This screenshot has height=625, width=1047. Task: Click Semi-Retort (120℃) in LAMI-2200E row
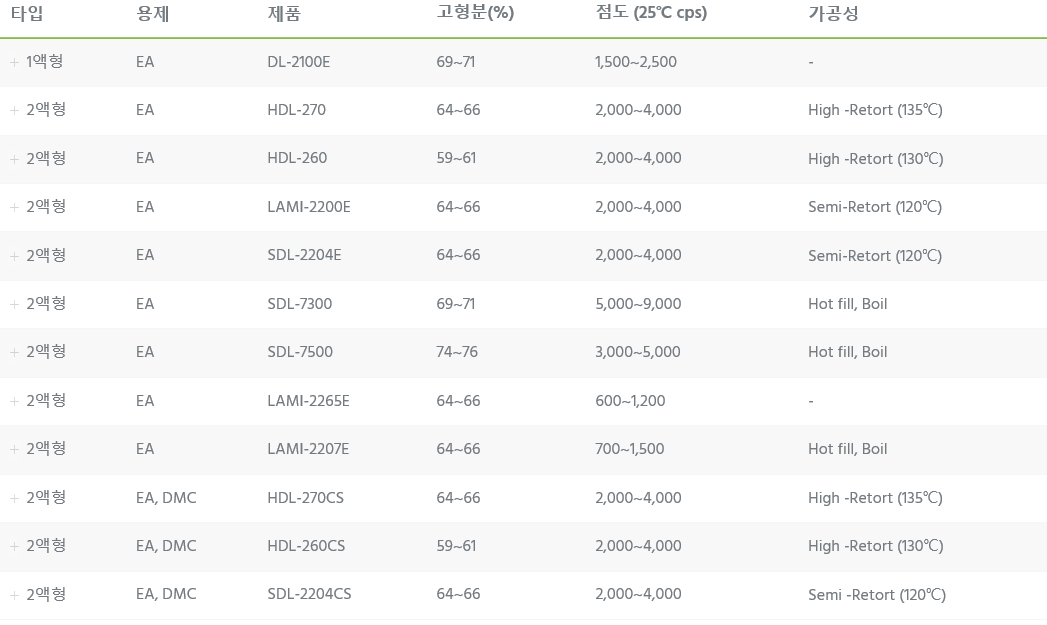click(875, 207)
